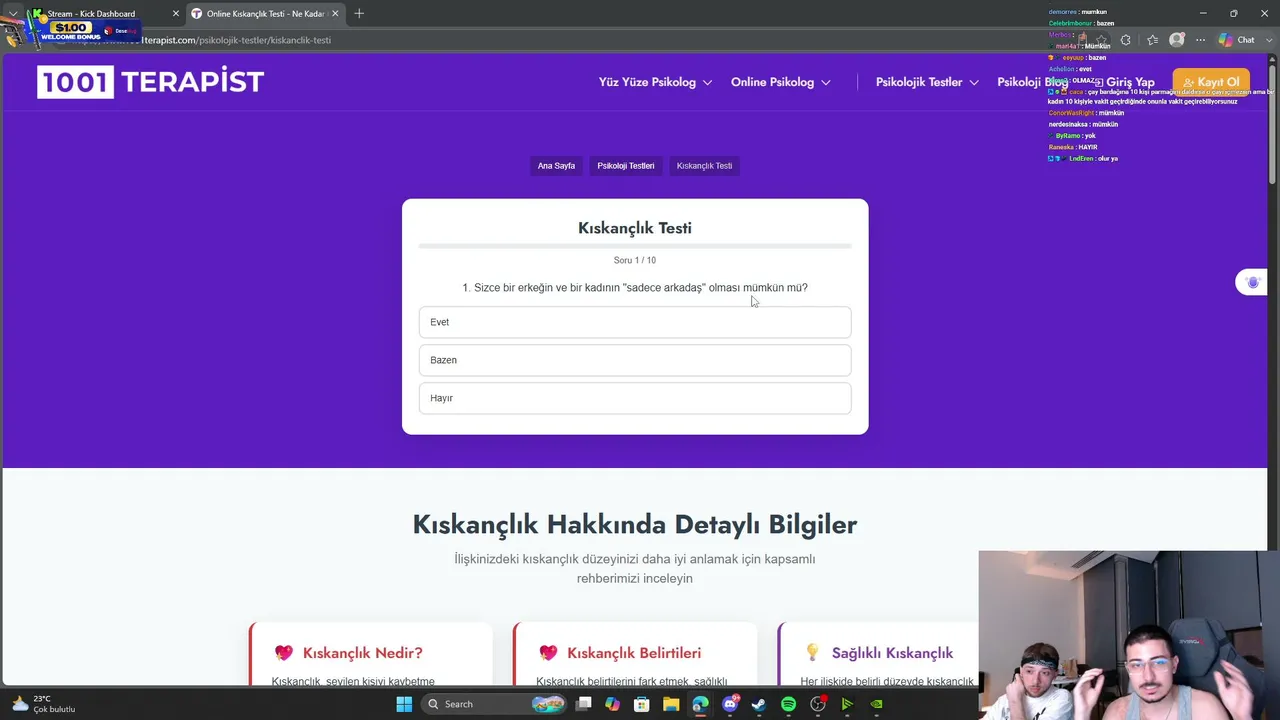Open the Copilot Chat button
Viewport: 1280px width, 720px height.
click(x=1238, y=40)
